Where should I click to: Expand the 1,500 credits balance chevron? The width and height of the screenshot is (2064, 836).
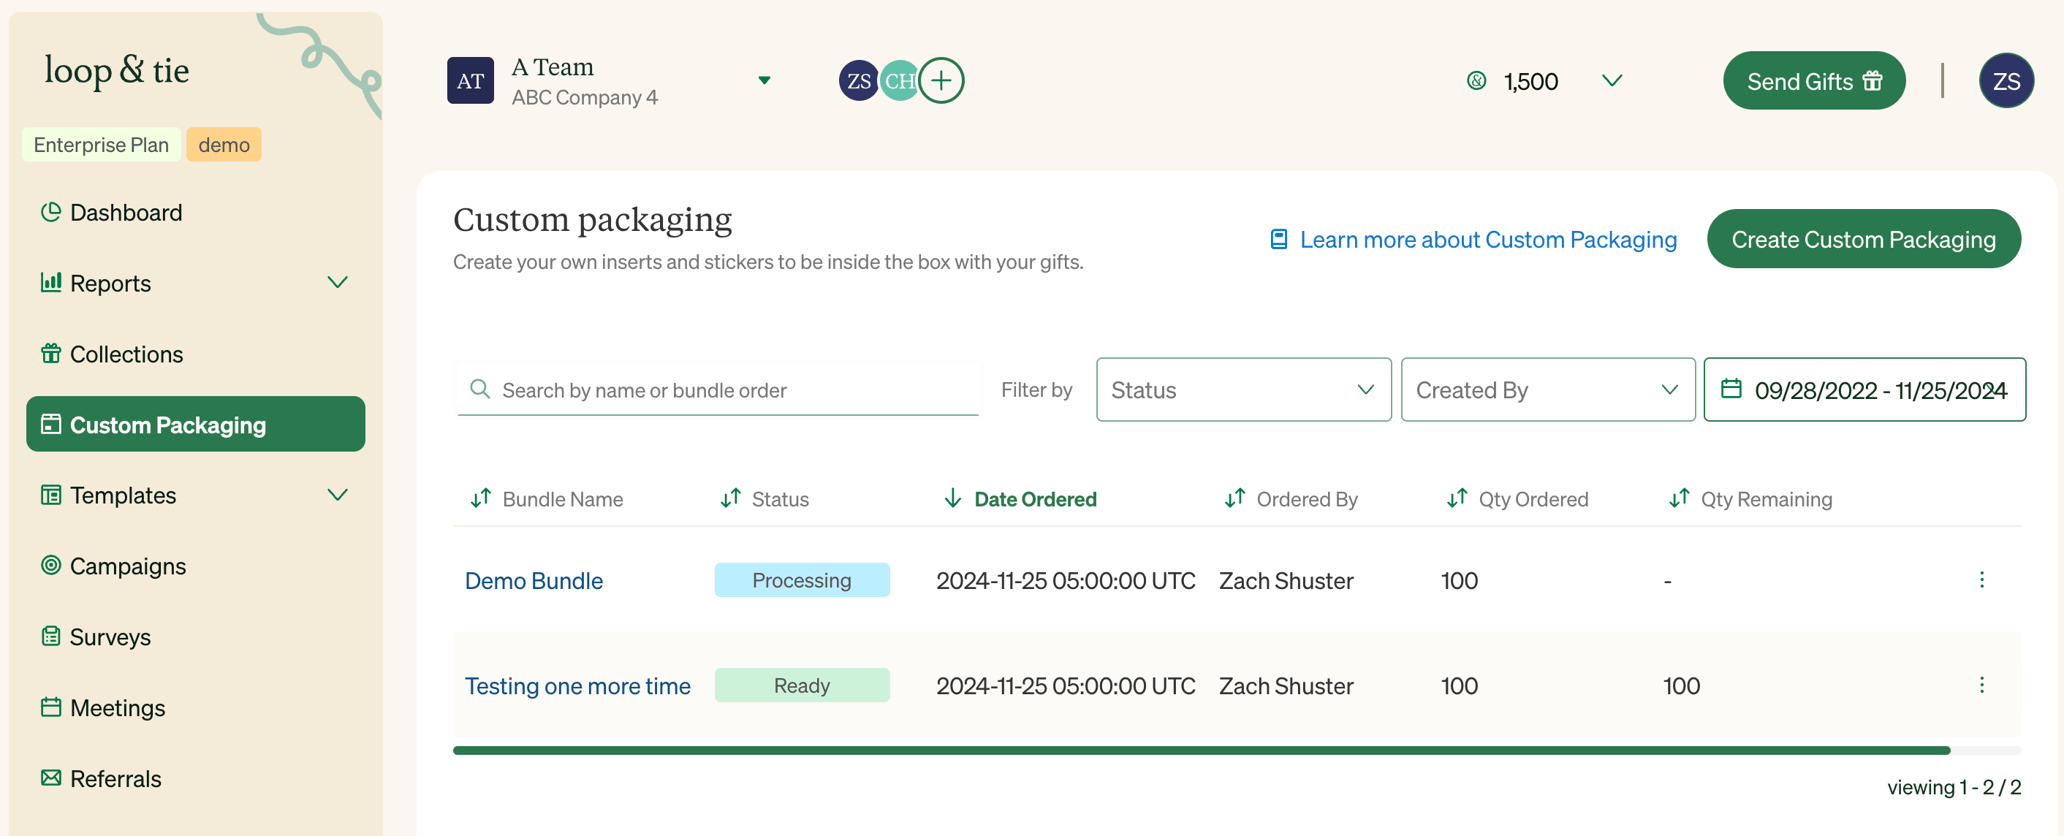click(1612, 81)
